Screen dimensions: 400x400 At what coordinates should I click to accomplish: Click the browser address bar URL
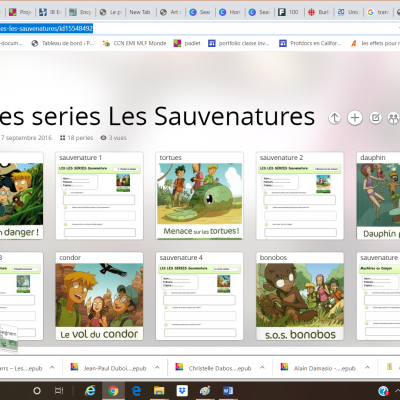(x=46, y=29)
